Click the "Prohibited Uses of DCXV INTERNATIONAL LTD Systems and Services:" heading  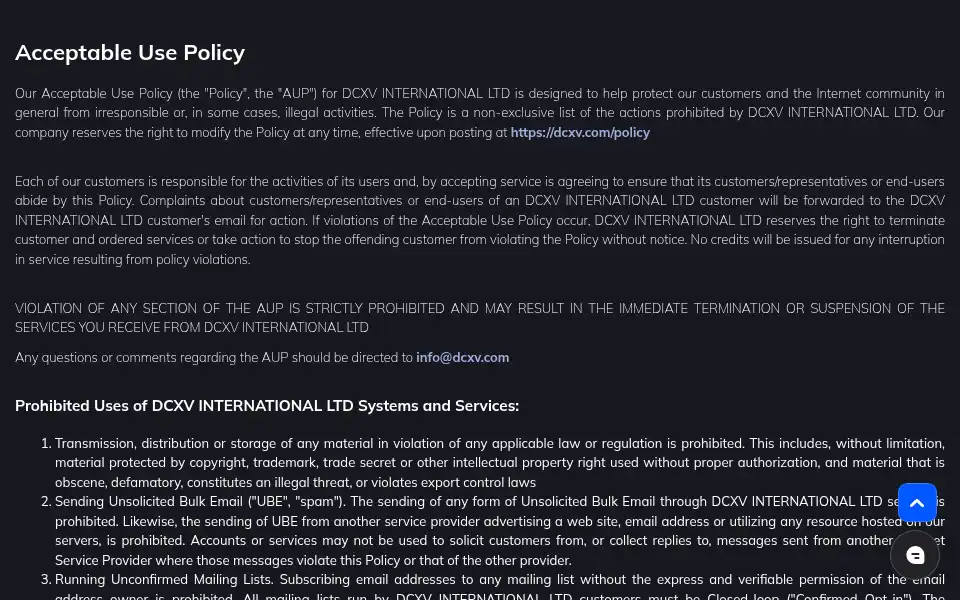coord(267,406)
